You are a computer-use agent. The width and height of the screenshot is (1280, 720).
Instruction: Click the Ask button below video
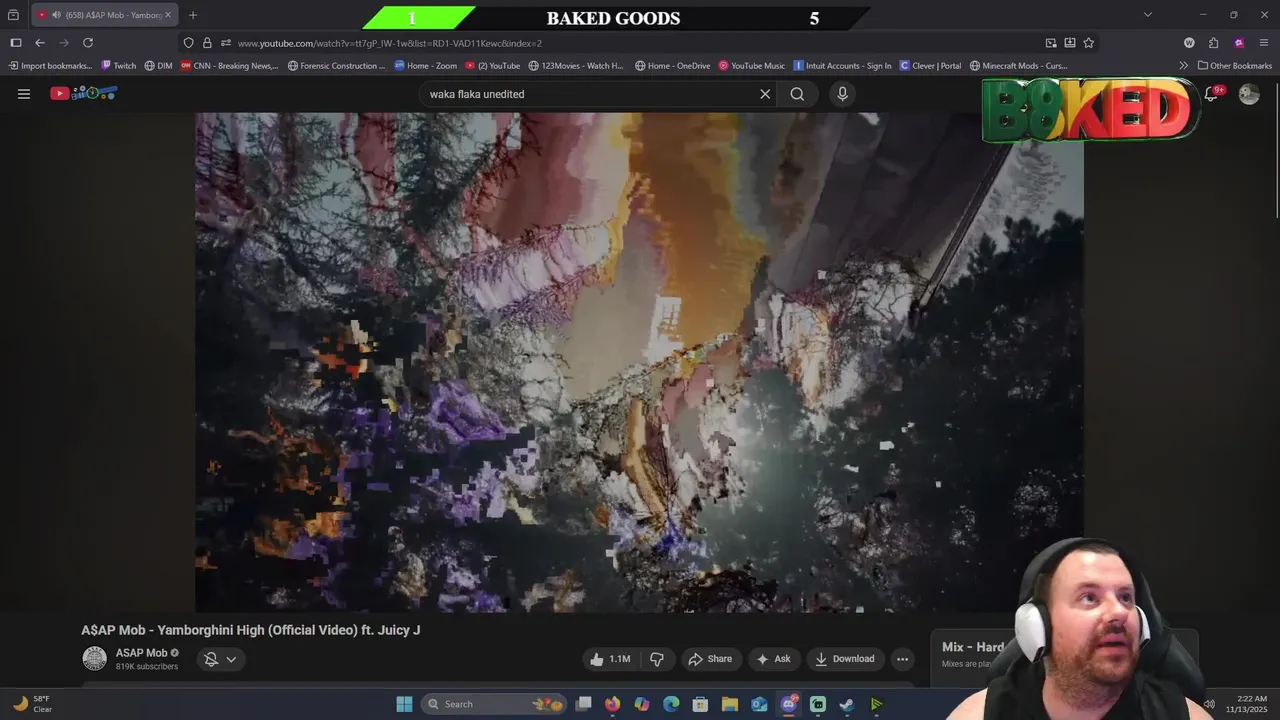point(773,659)
